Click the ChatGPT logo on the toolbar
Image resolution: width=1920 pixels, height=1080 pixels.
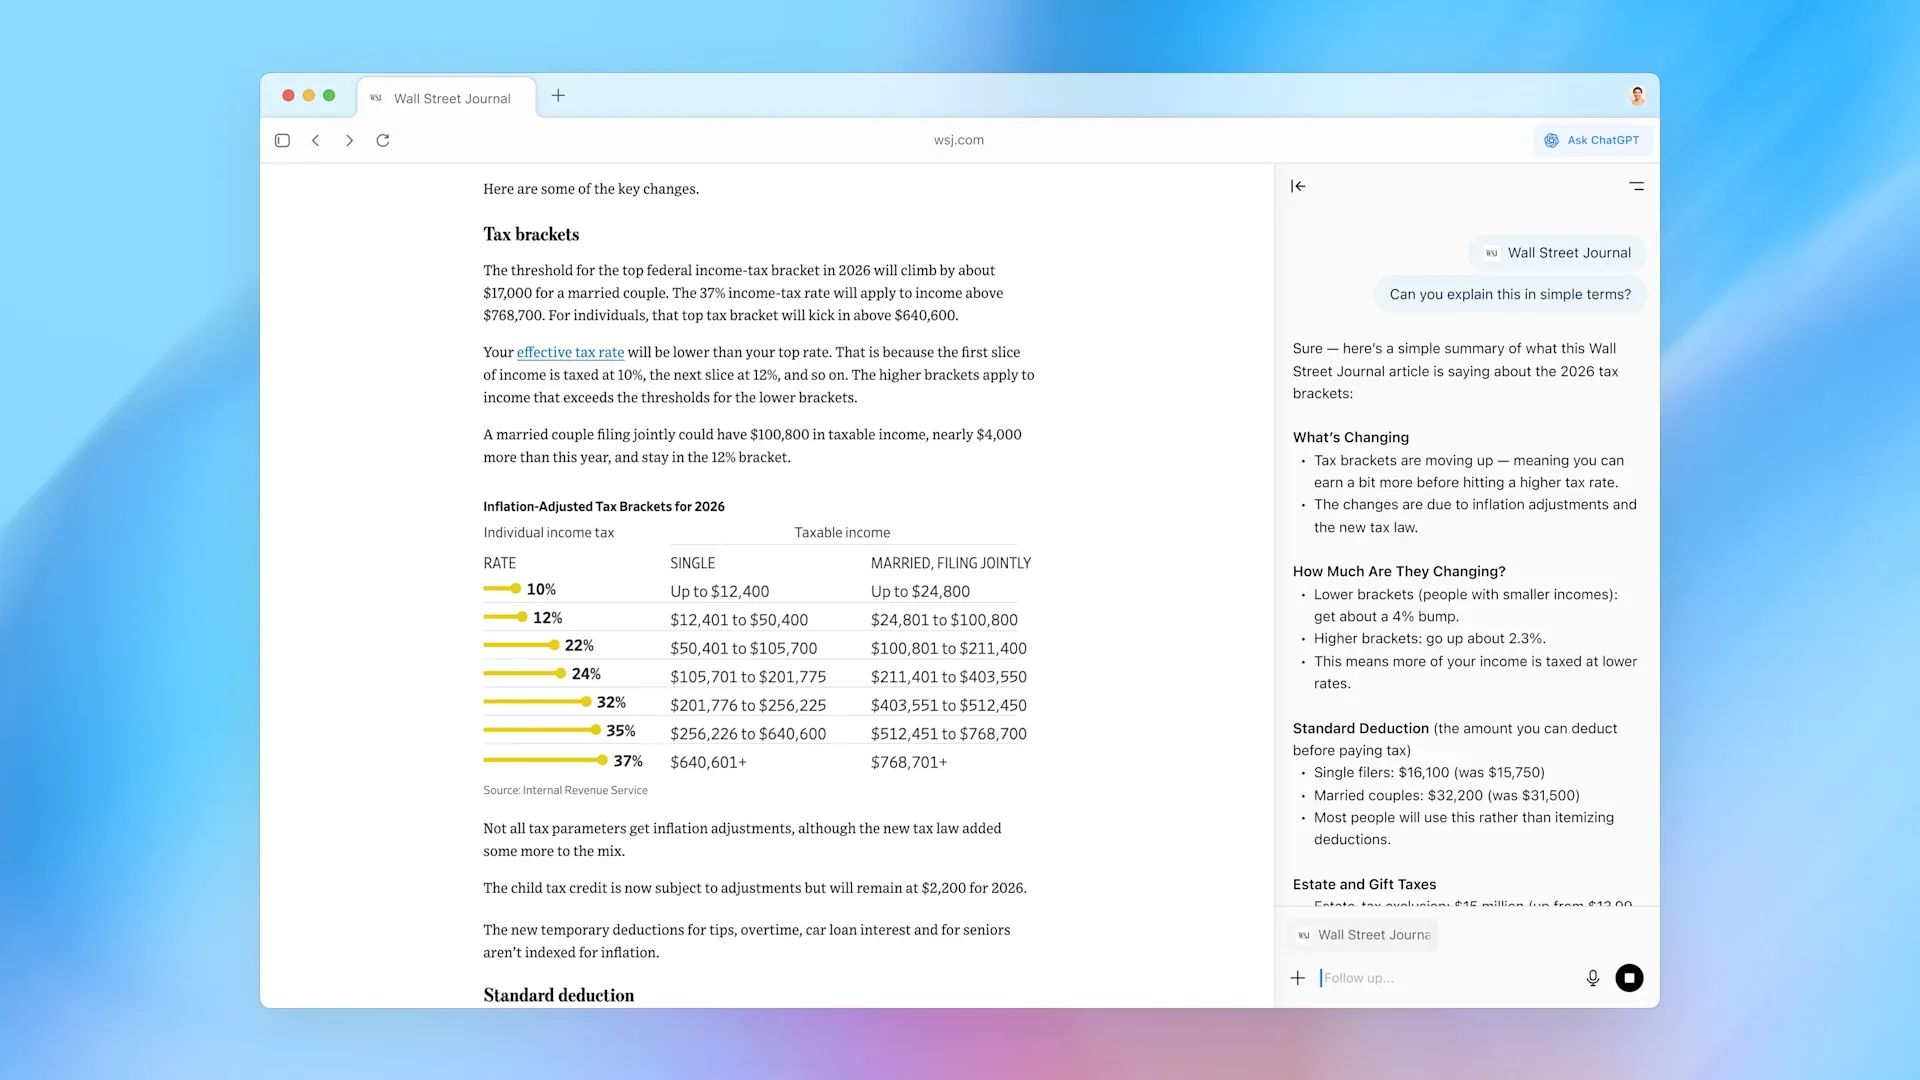(1550, 140)
